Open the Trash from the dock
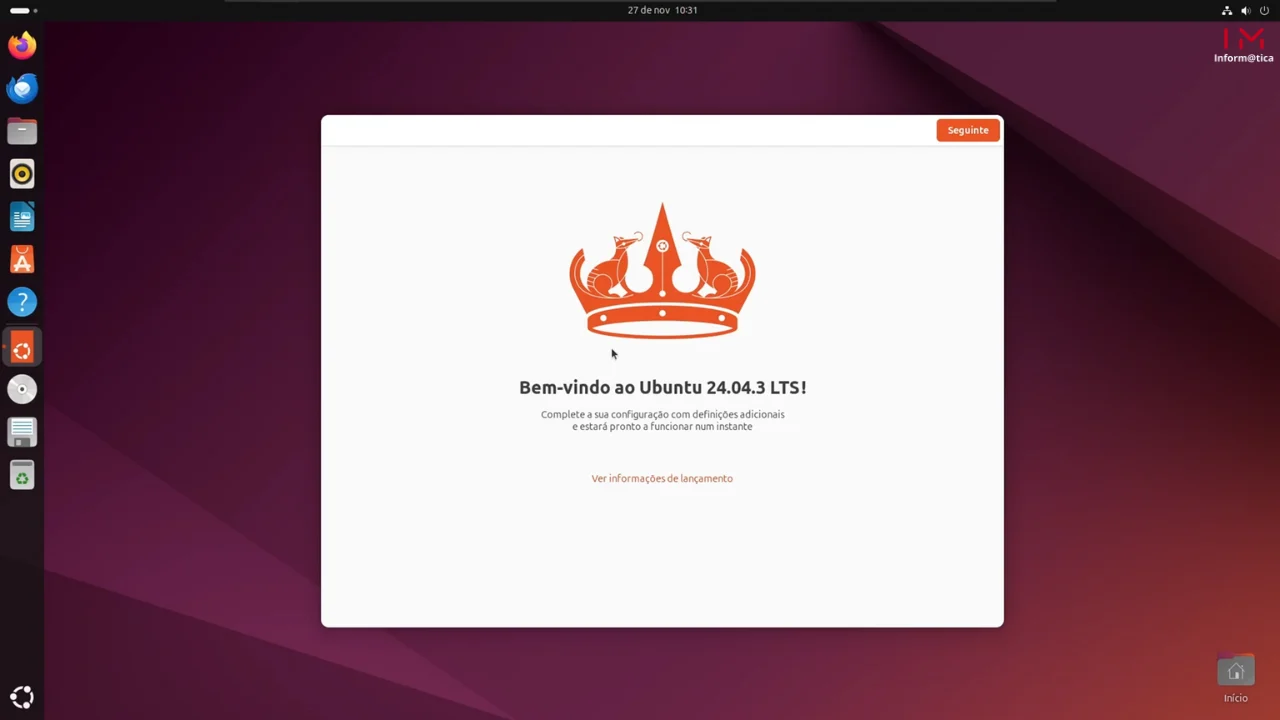This screenshot has width=1280, height=720. pos(22,475)
